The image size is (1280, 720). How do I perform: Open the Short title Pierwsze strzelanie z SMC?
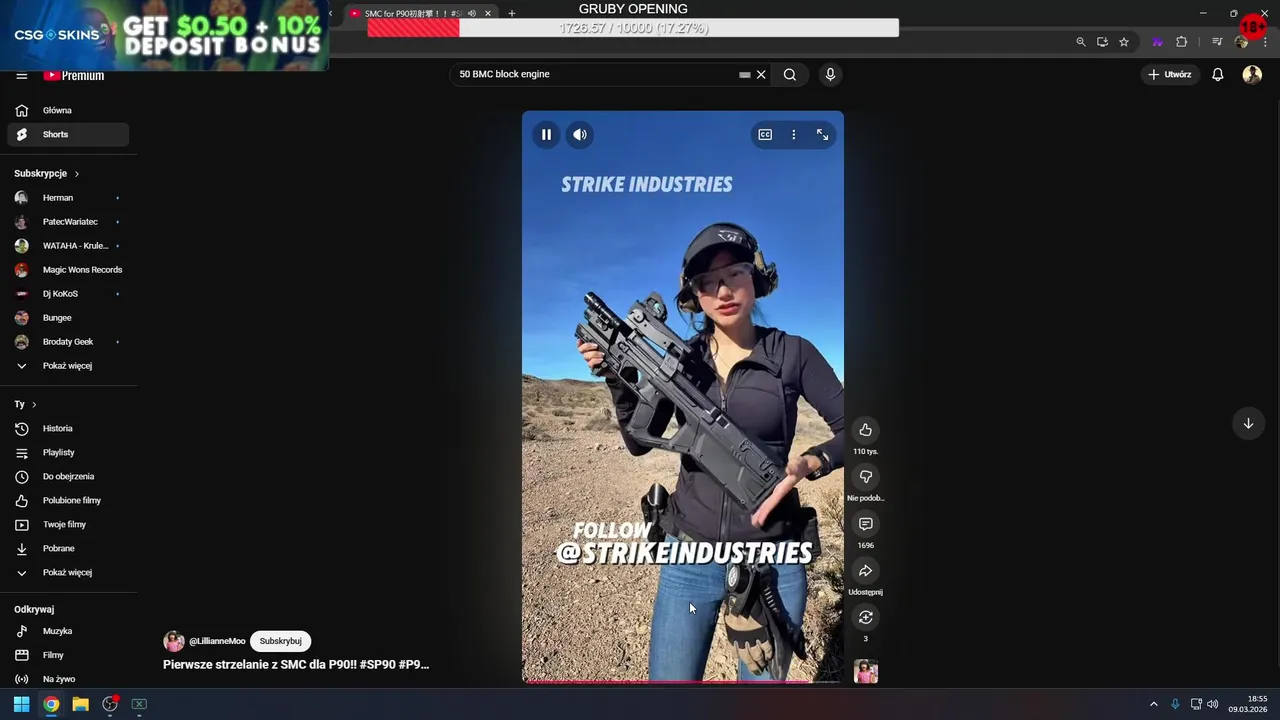point(296,664)
